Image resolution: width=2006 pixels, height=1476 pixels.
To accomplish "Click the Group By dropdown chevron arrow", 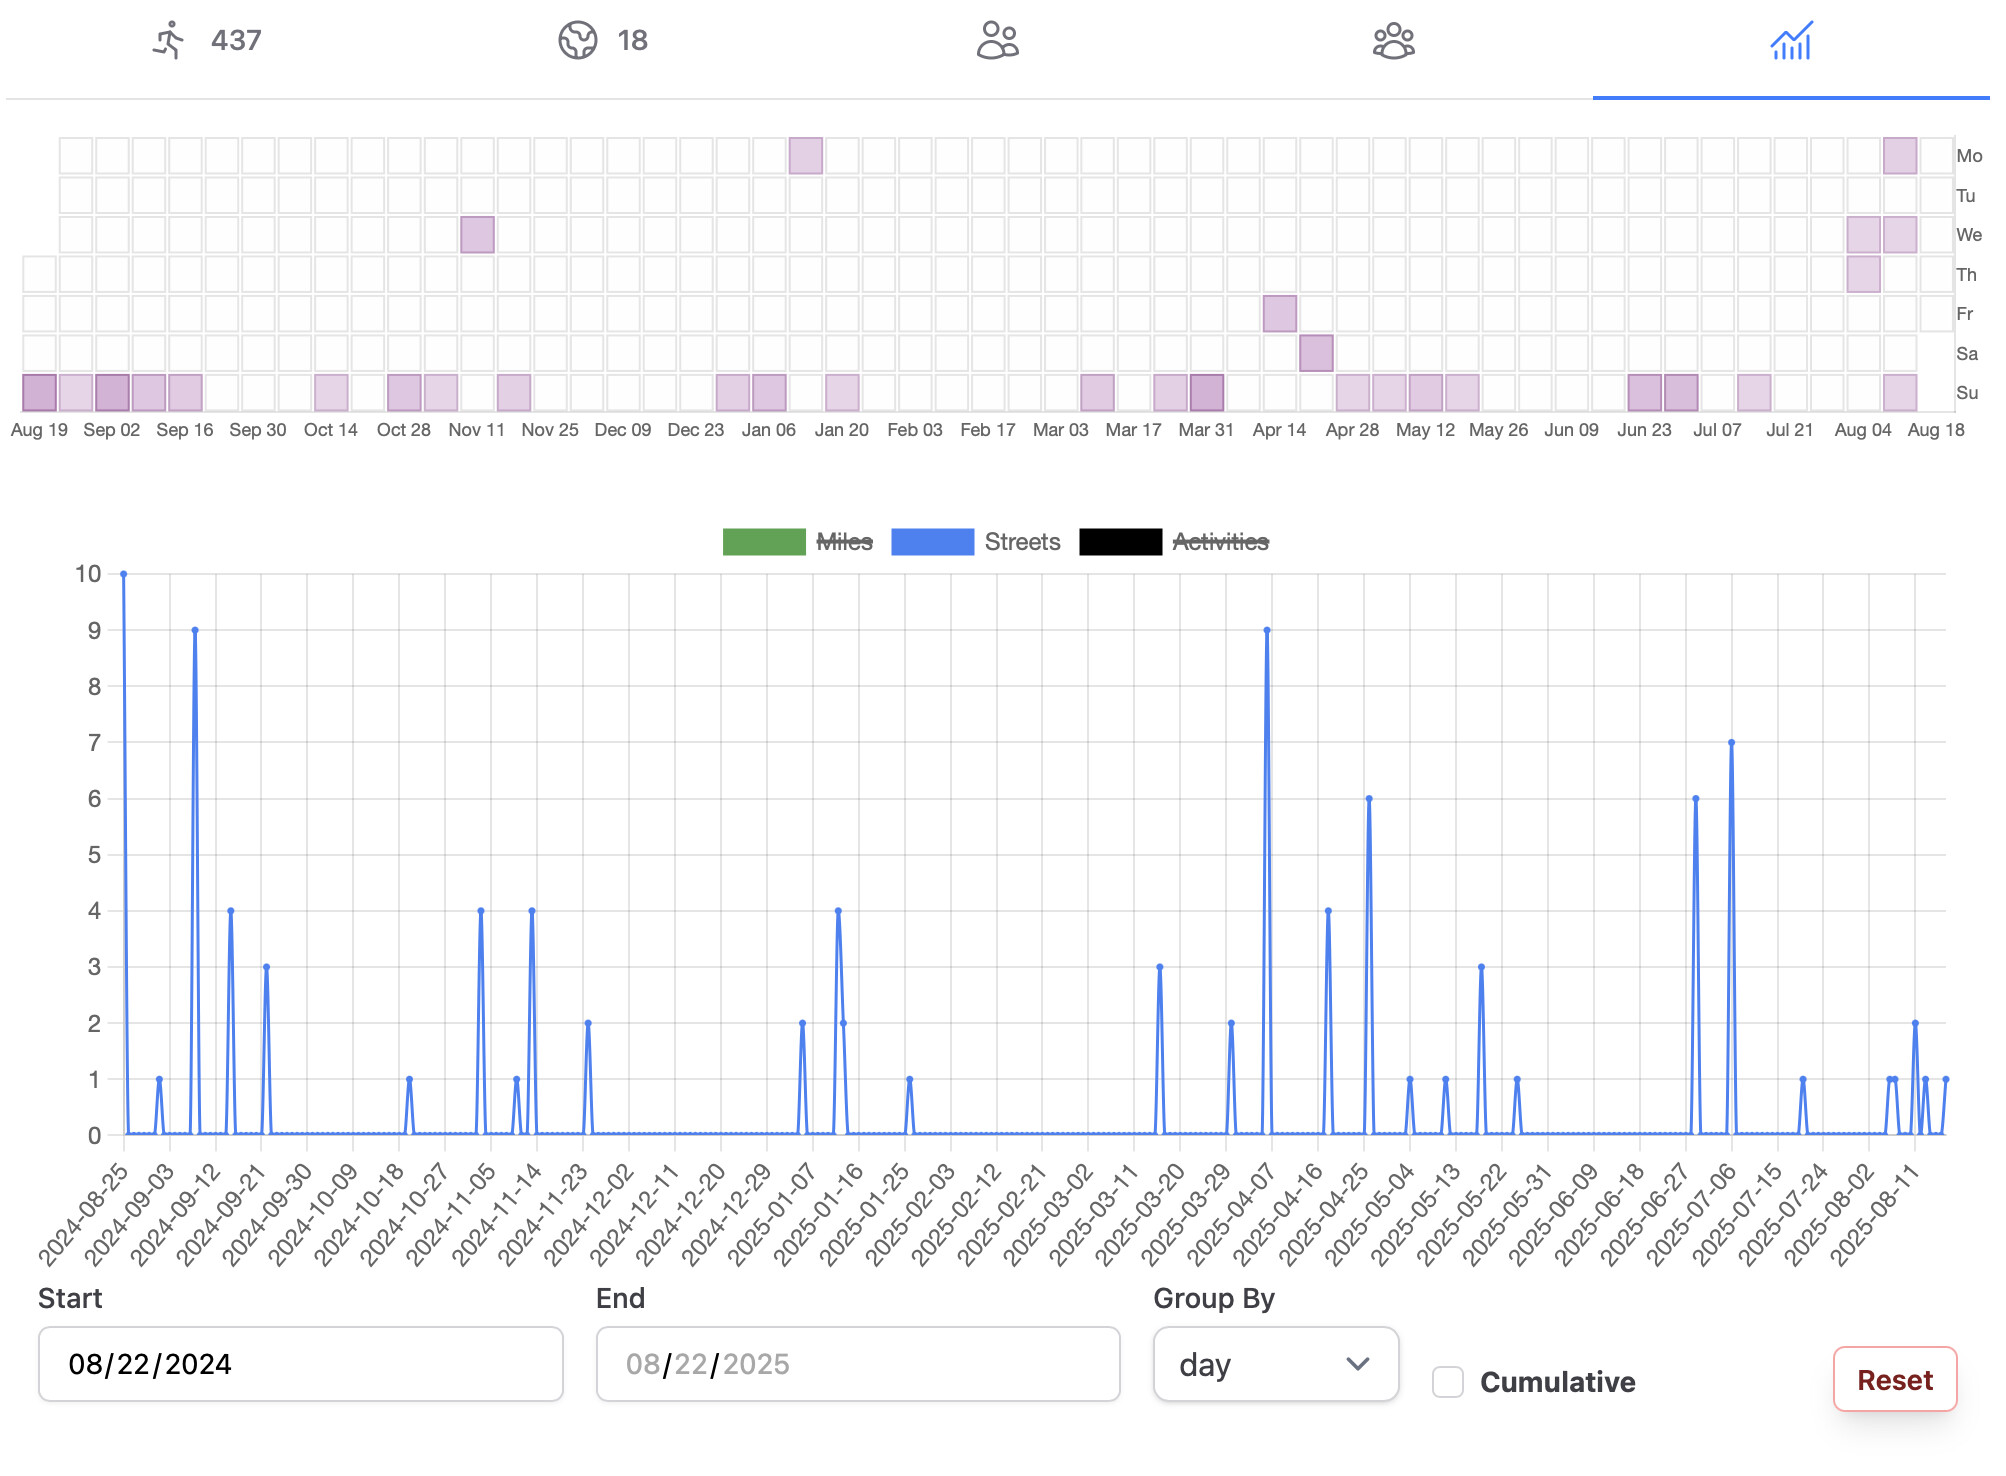I will click(x=1357, y=1364).
